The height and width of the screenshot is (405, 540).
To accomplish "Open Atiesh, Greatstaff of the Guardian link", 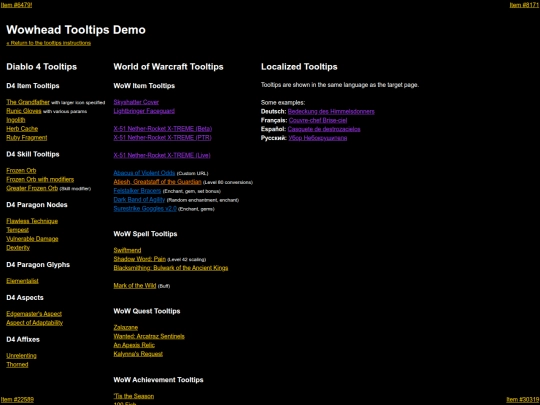I will tap(157, 182).
